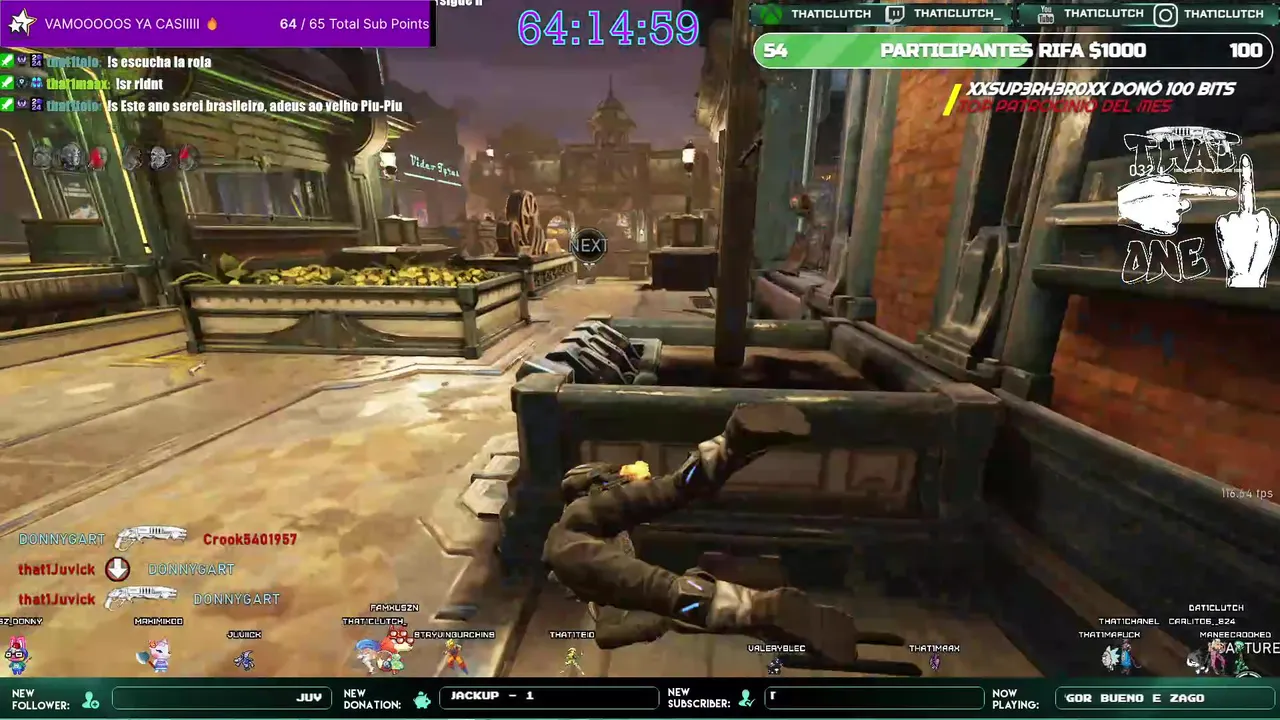Click the THAT1CLUTCH handle next to the Instagram logo
The height and width of the screenshot is (720, 1280).
pyautogui.click(x=1224, y=14)
